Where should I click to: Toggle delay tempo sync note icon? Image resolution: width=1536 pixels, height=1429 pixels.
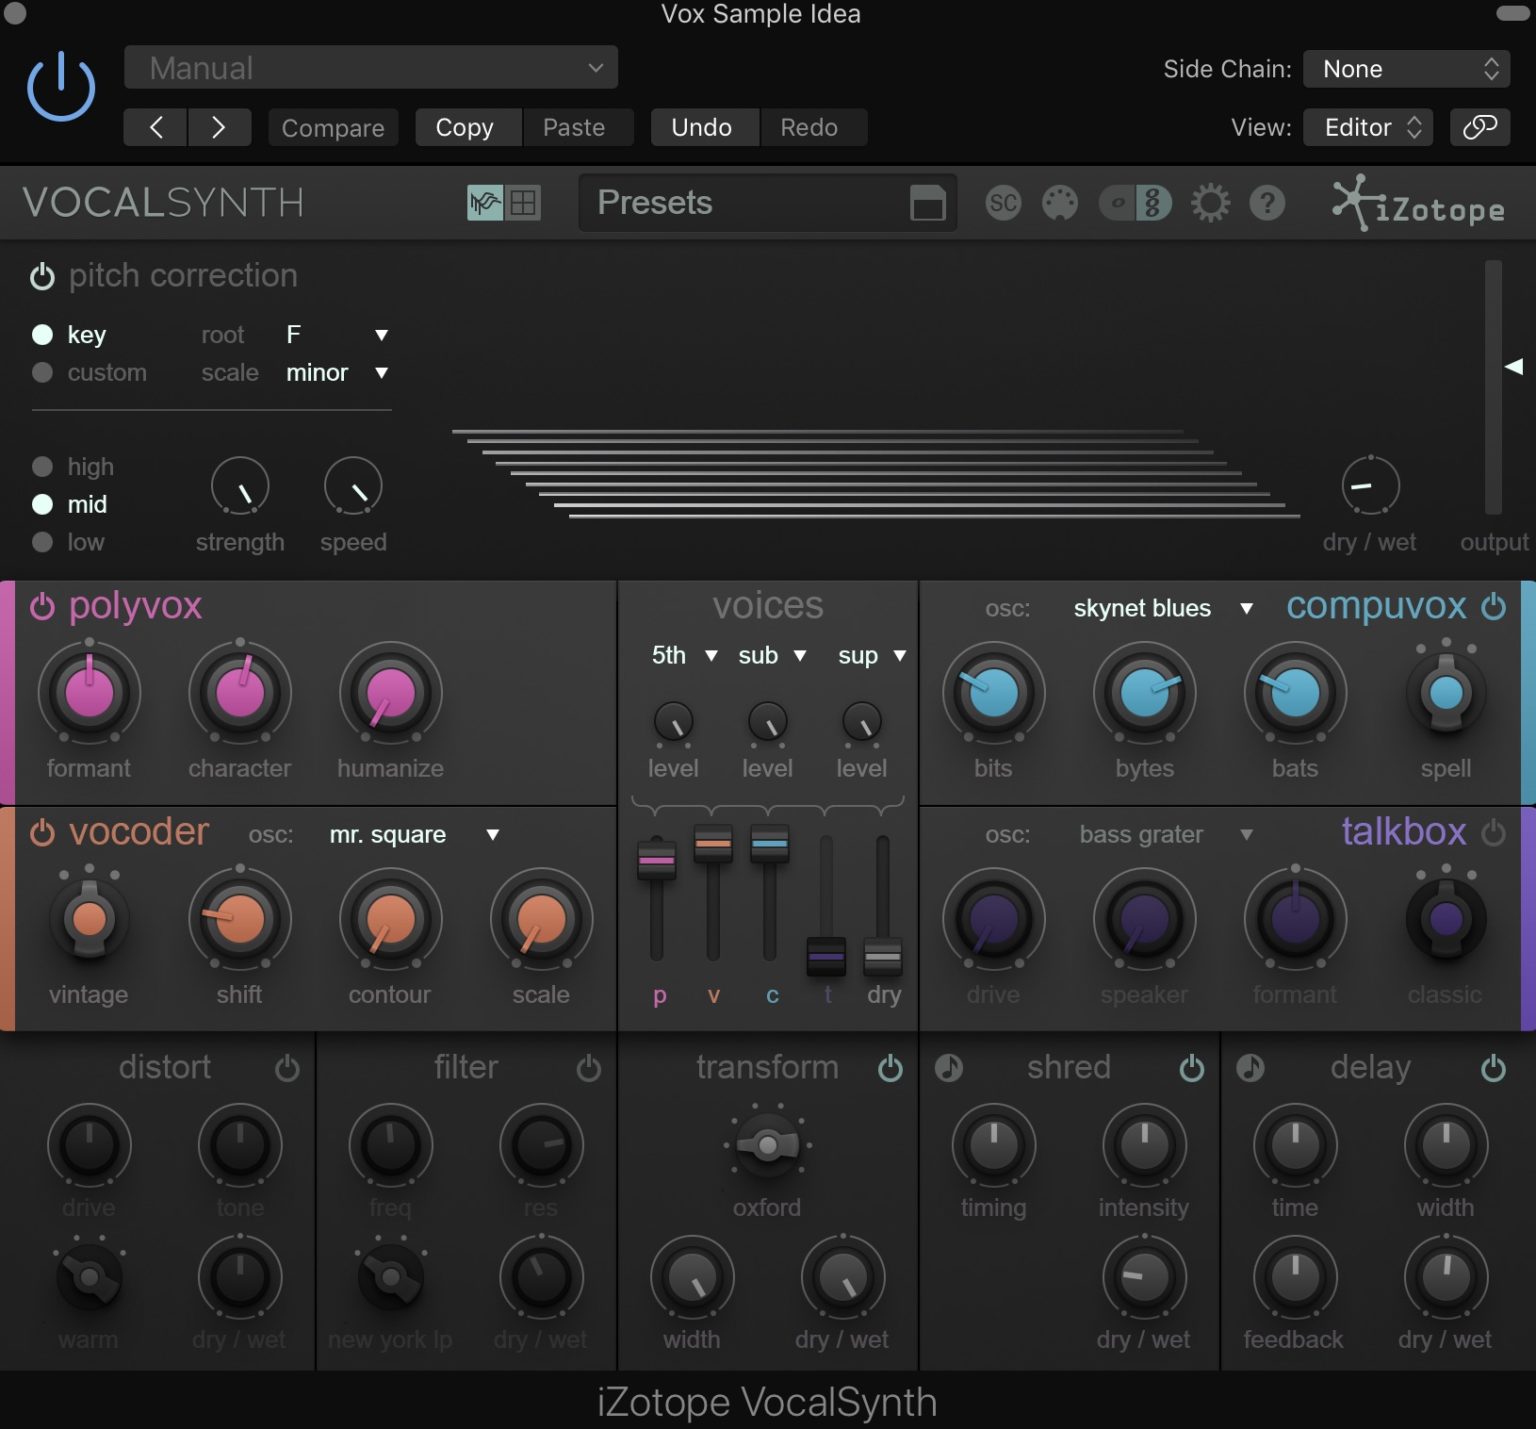1250,1068
